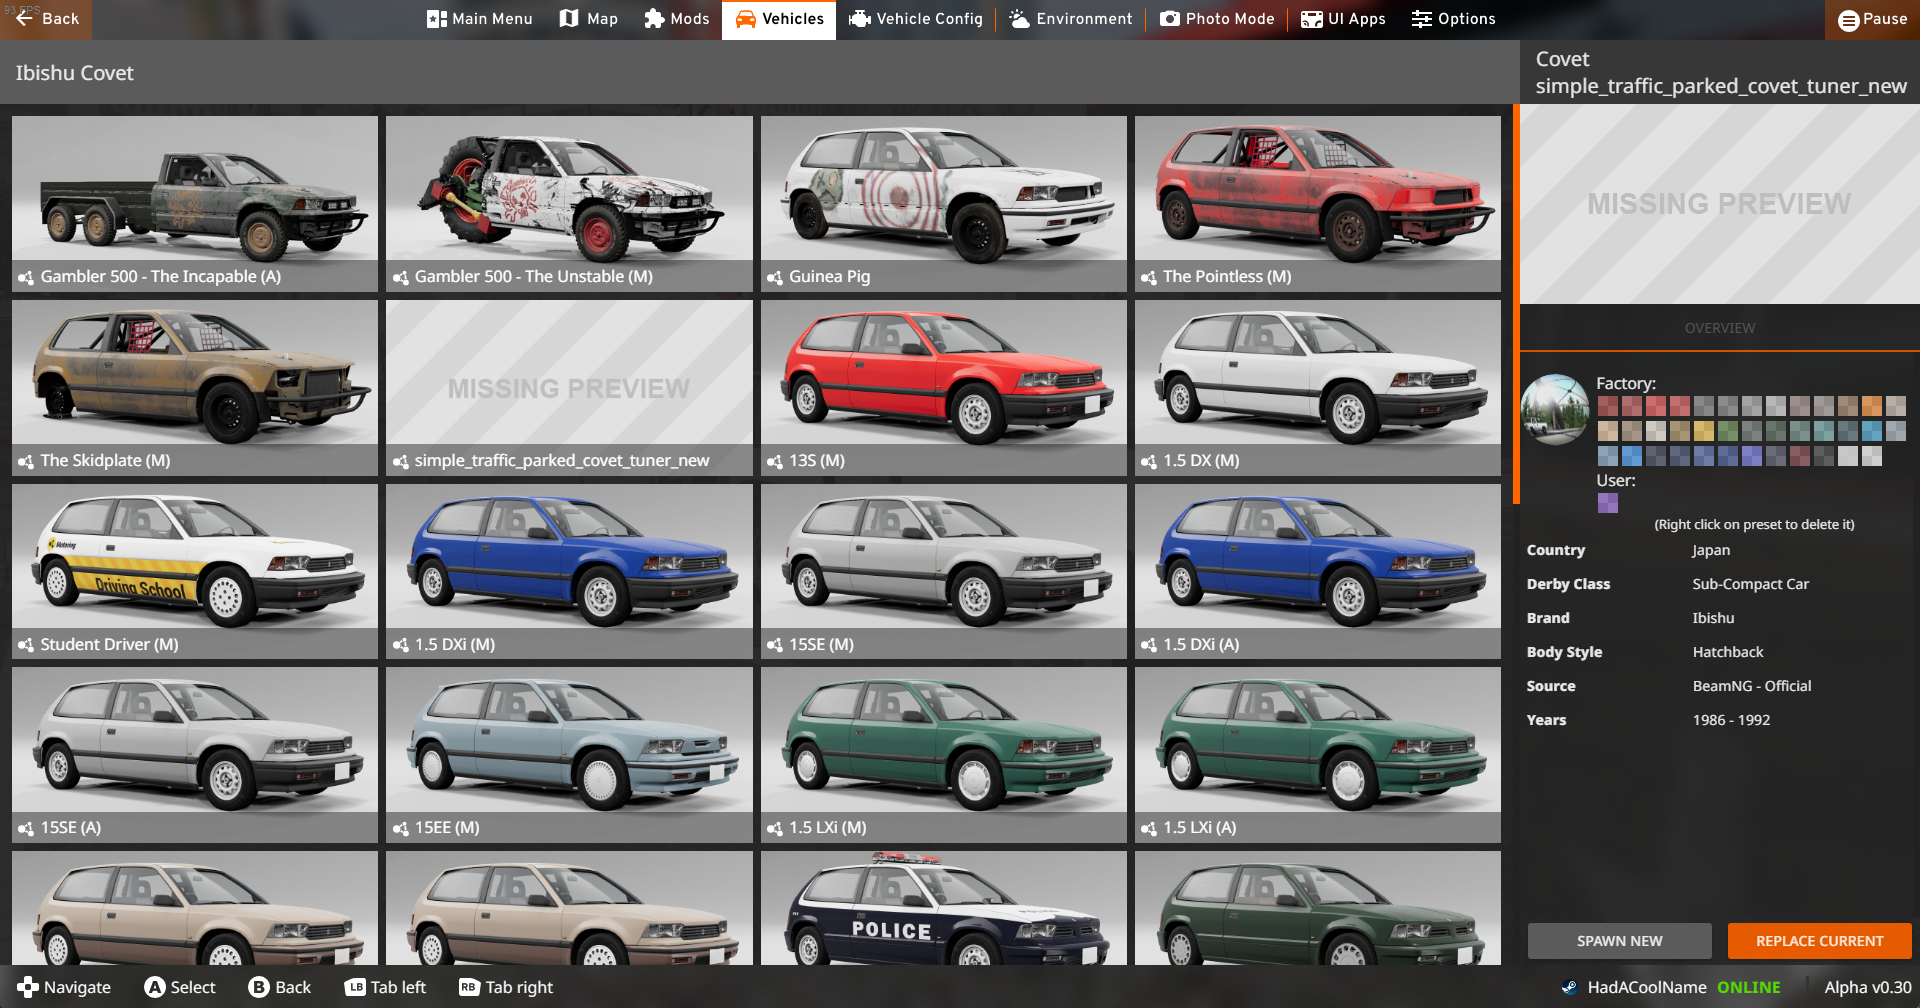Click the Ibishu Covet heading

74,73
